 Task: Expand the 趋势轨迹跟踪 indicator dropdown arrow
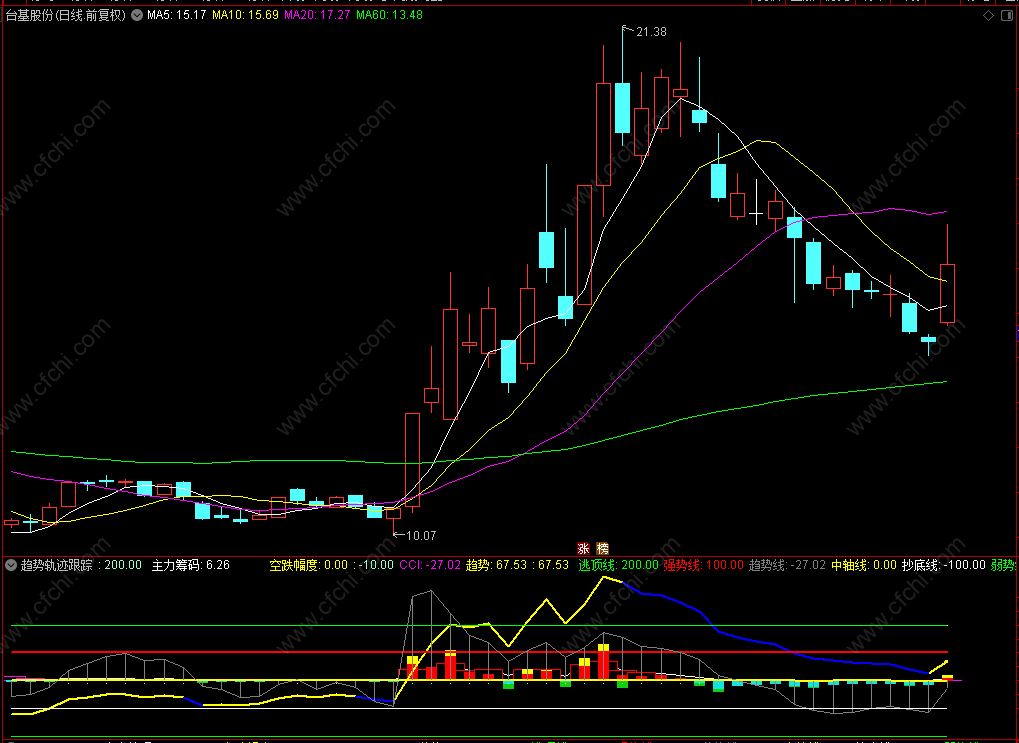click(x=11, y=565)
